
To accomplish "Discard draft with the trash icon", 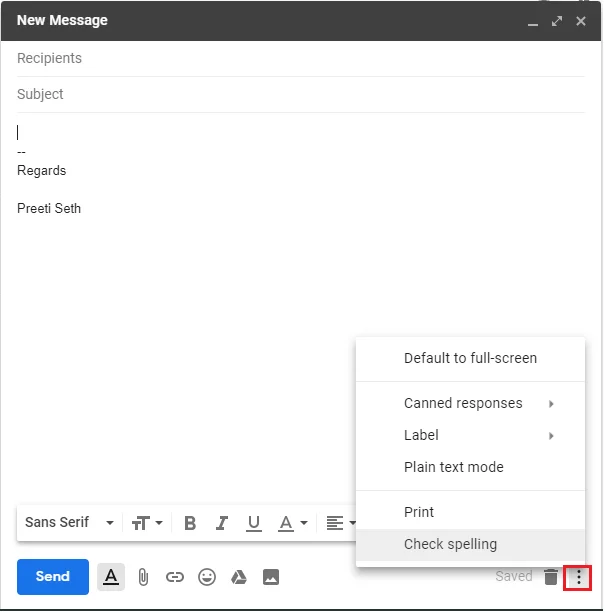I will pyautogui.click(x=551, y=577).
